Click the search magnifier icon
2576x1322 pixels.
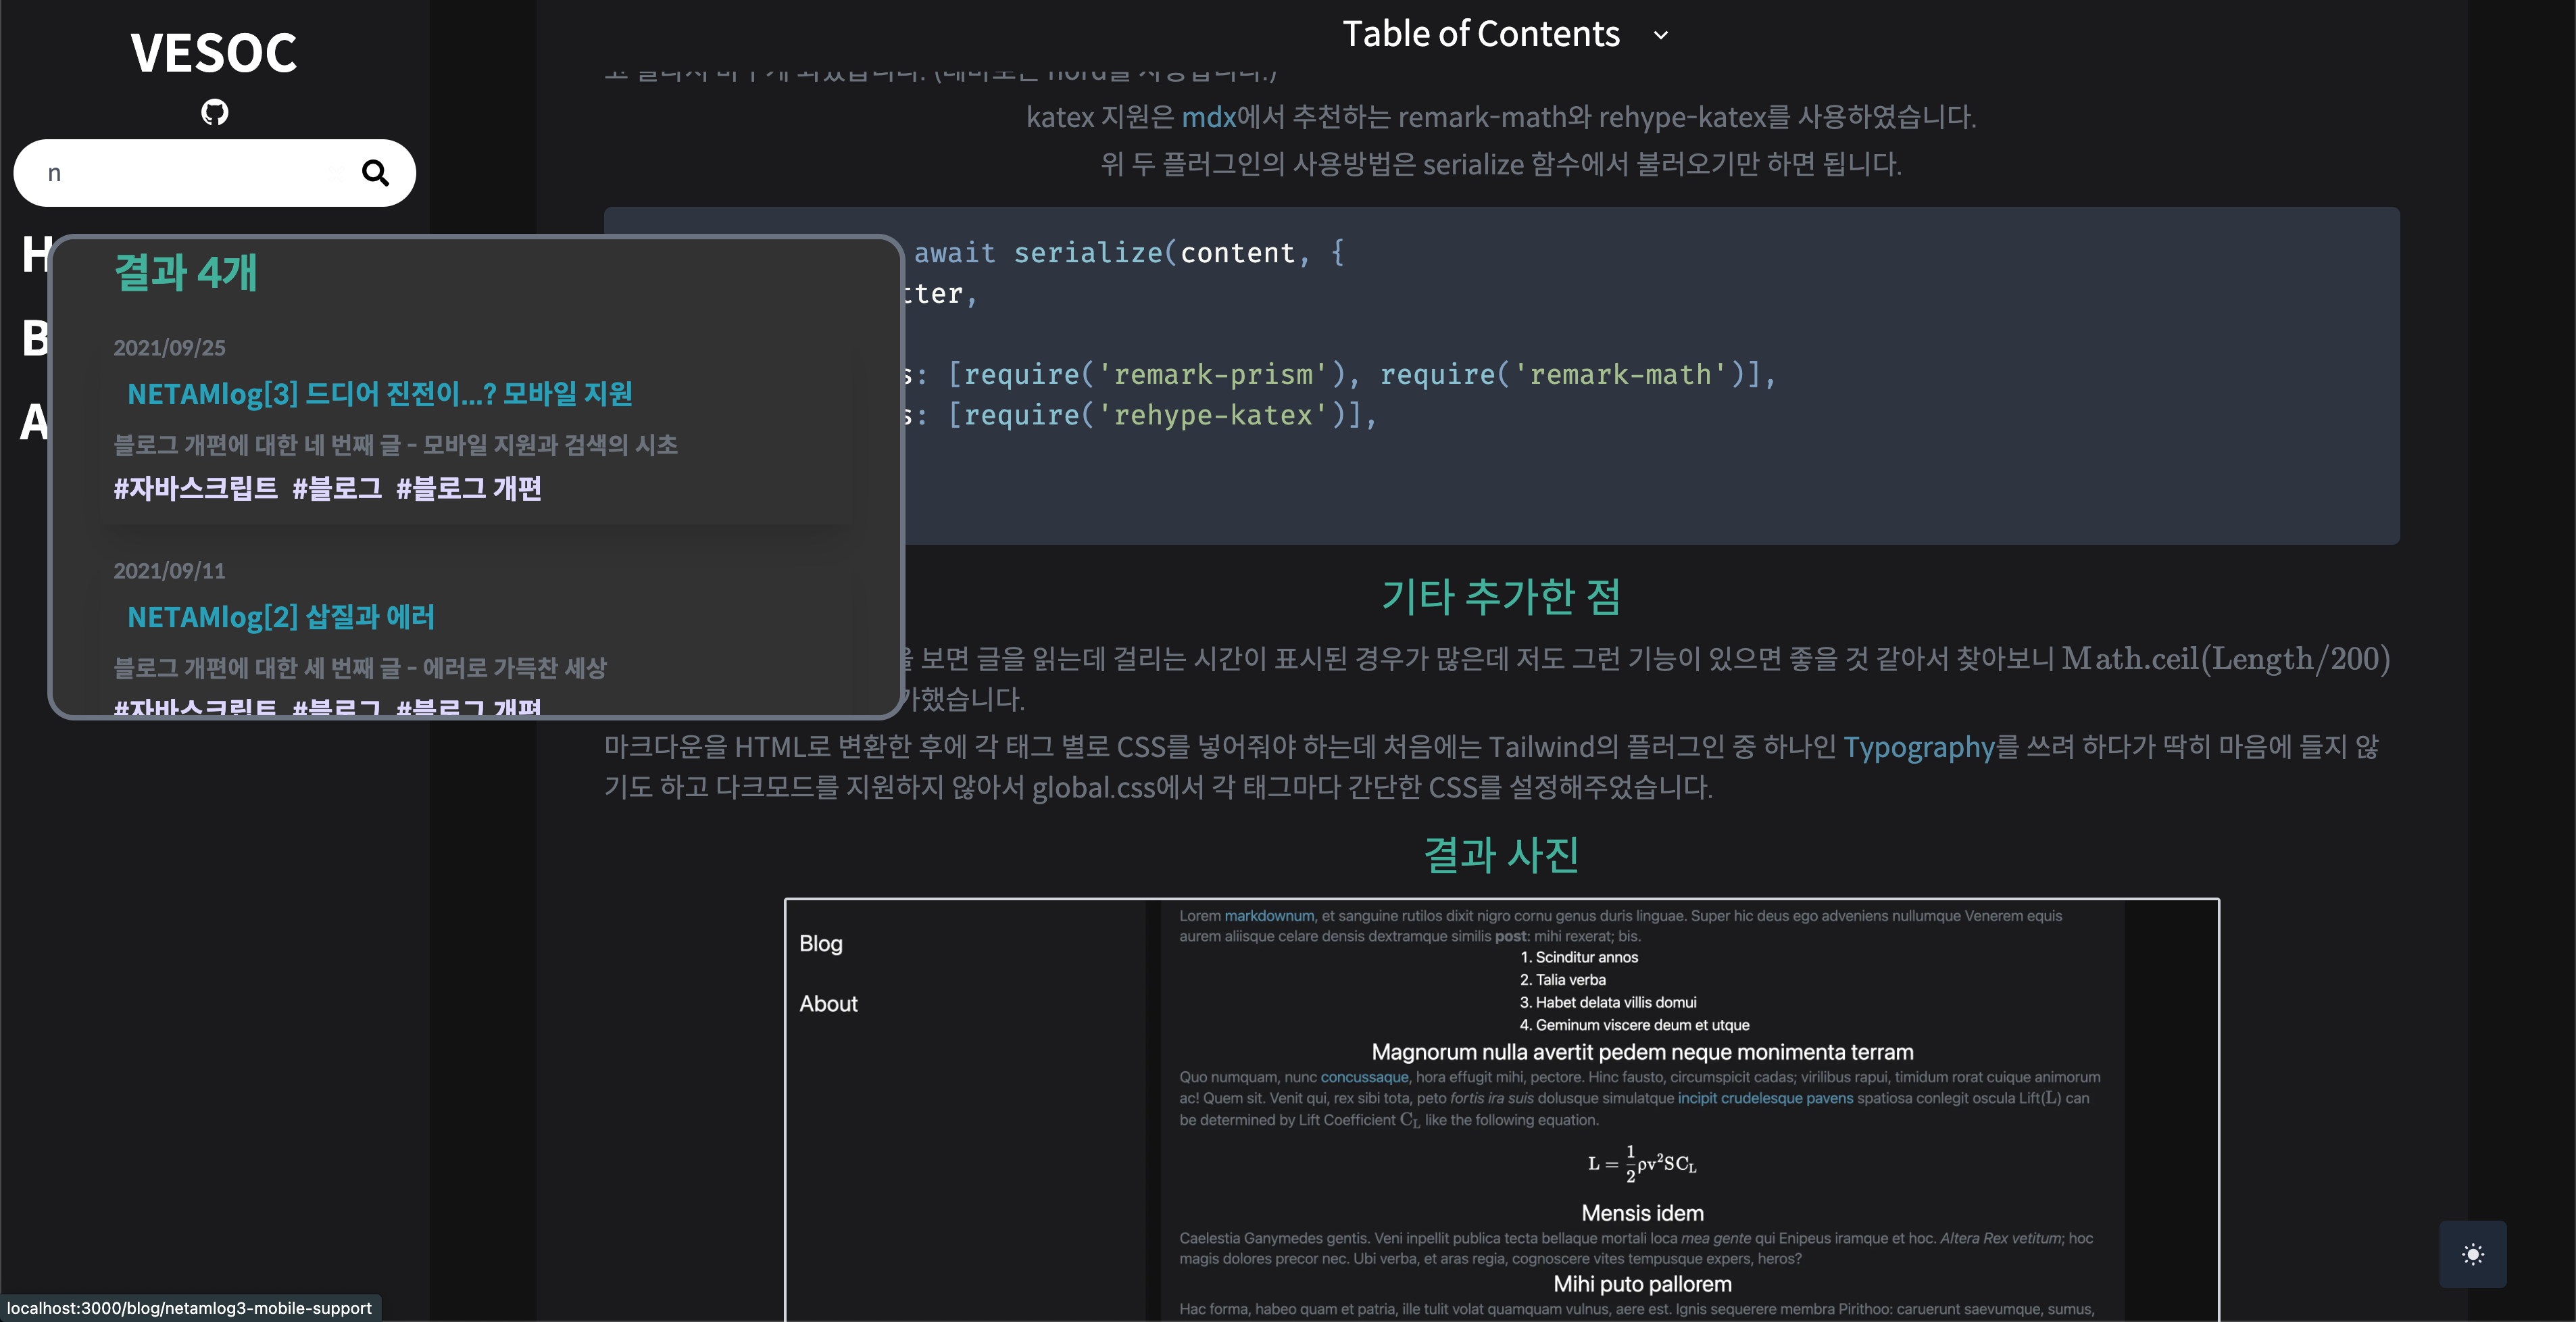(x=375, y=173)
